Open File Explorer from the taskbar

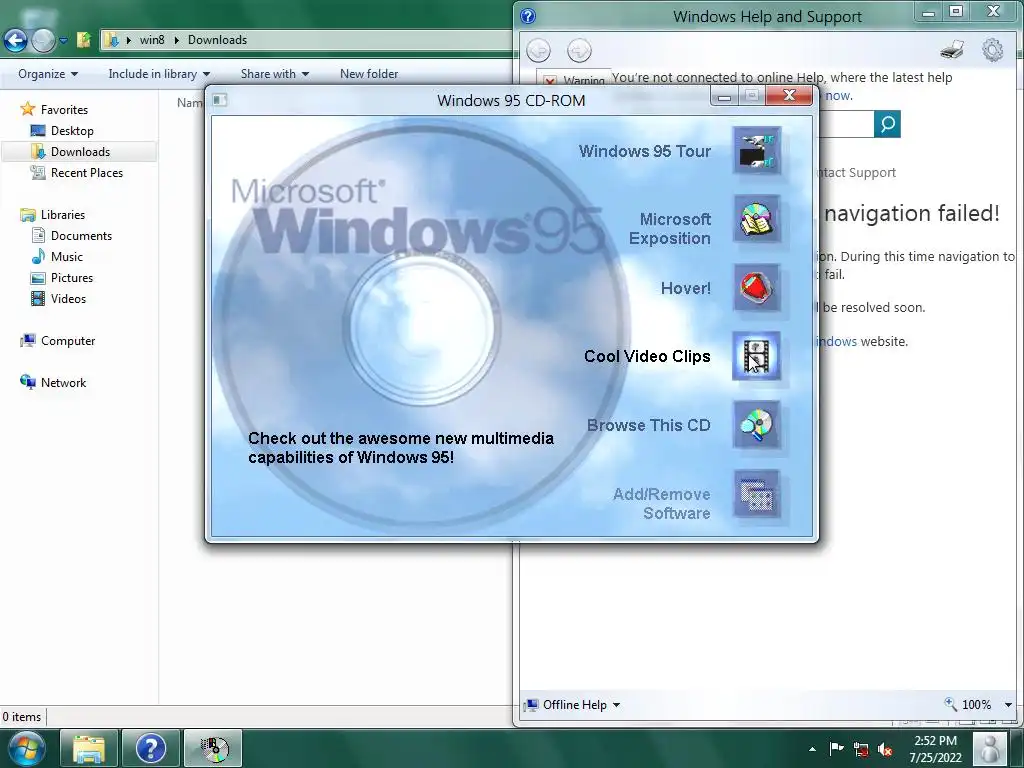89,748
